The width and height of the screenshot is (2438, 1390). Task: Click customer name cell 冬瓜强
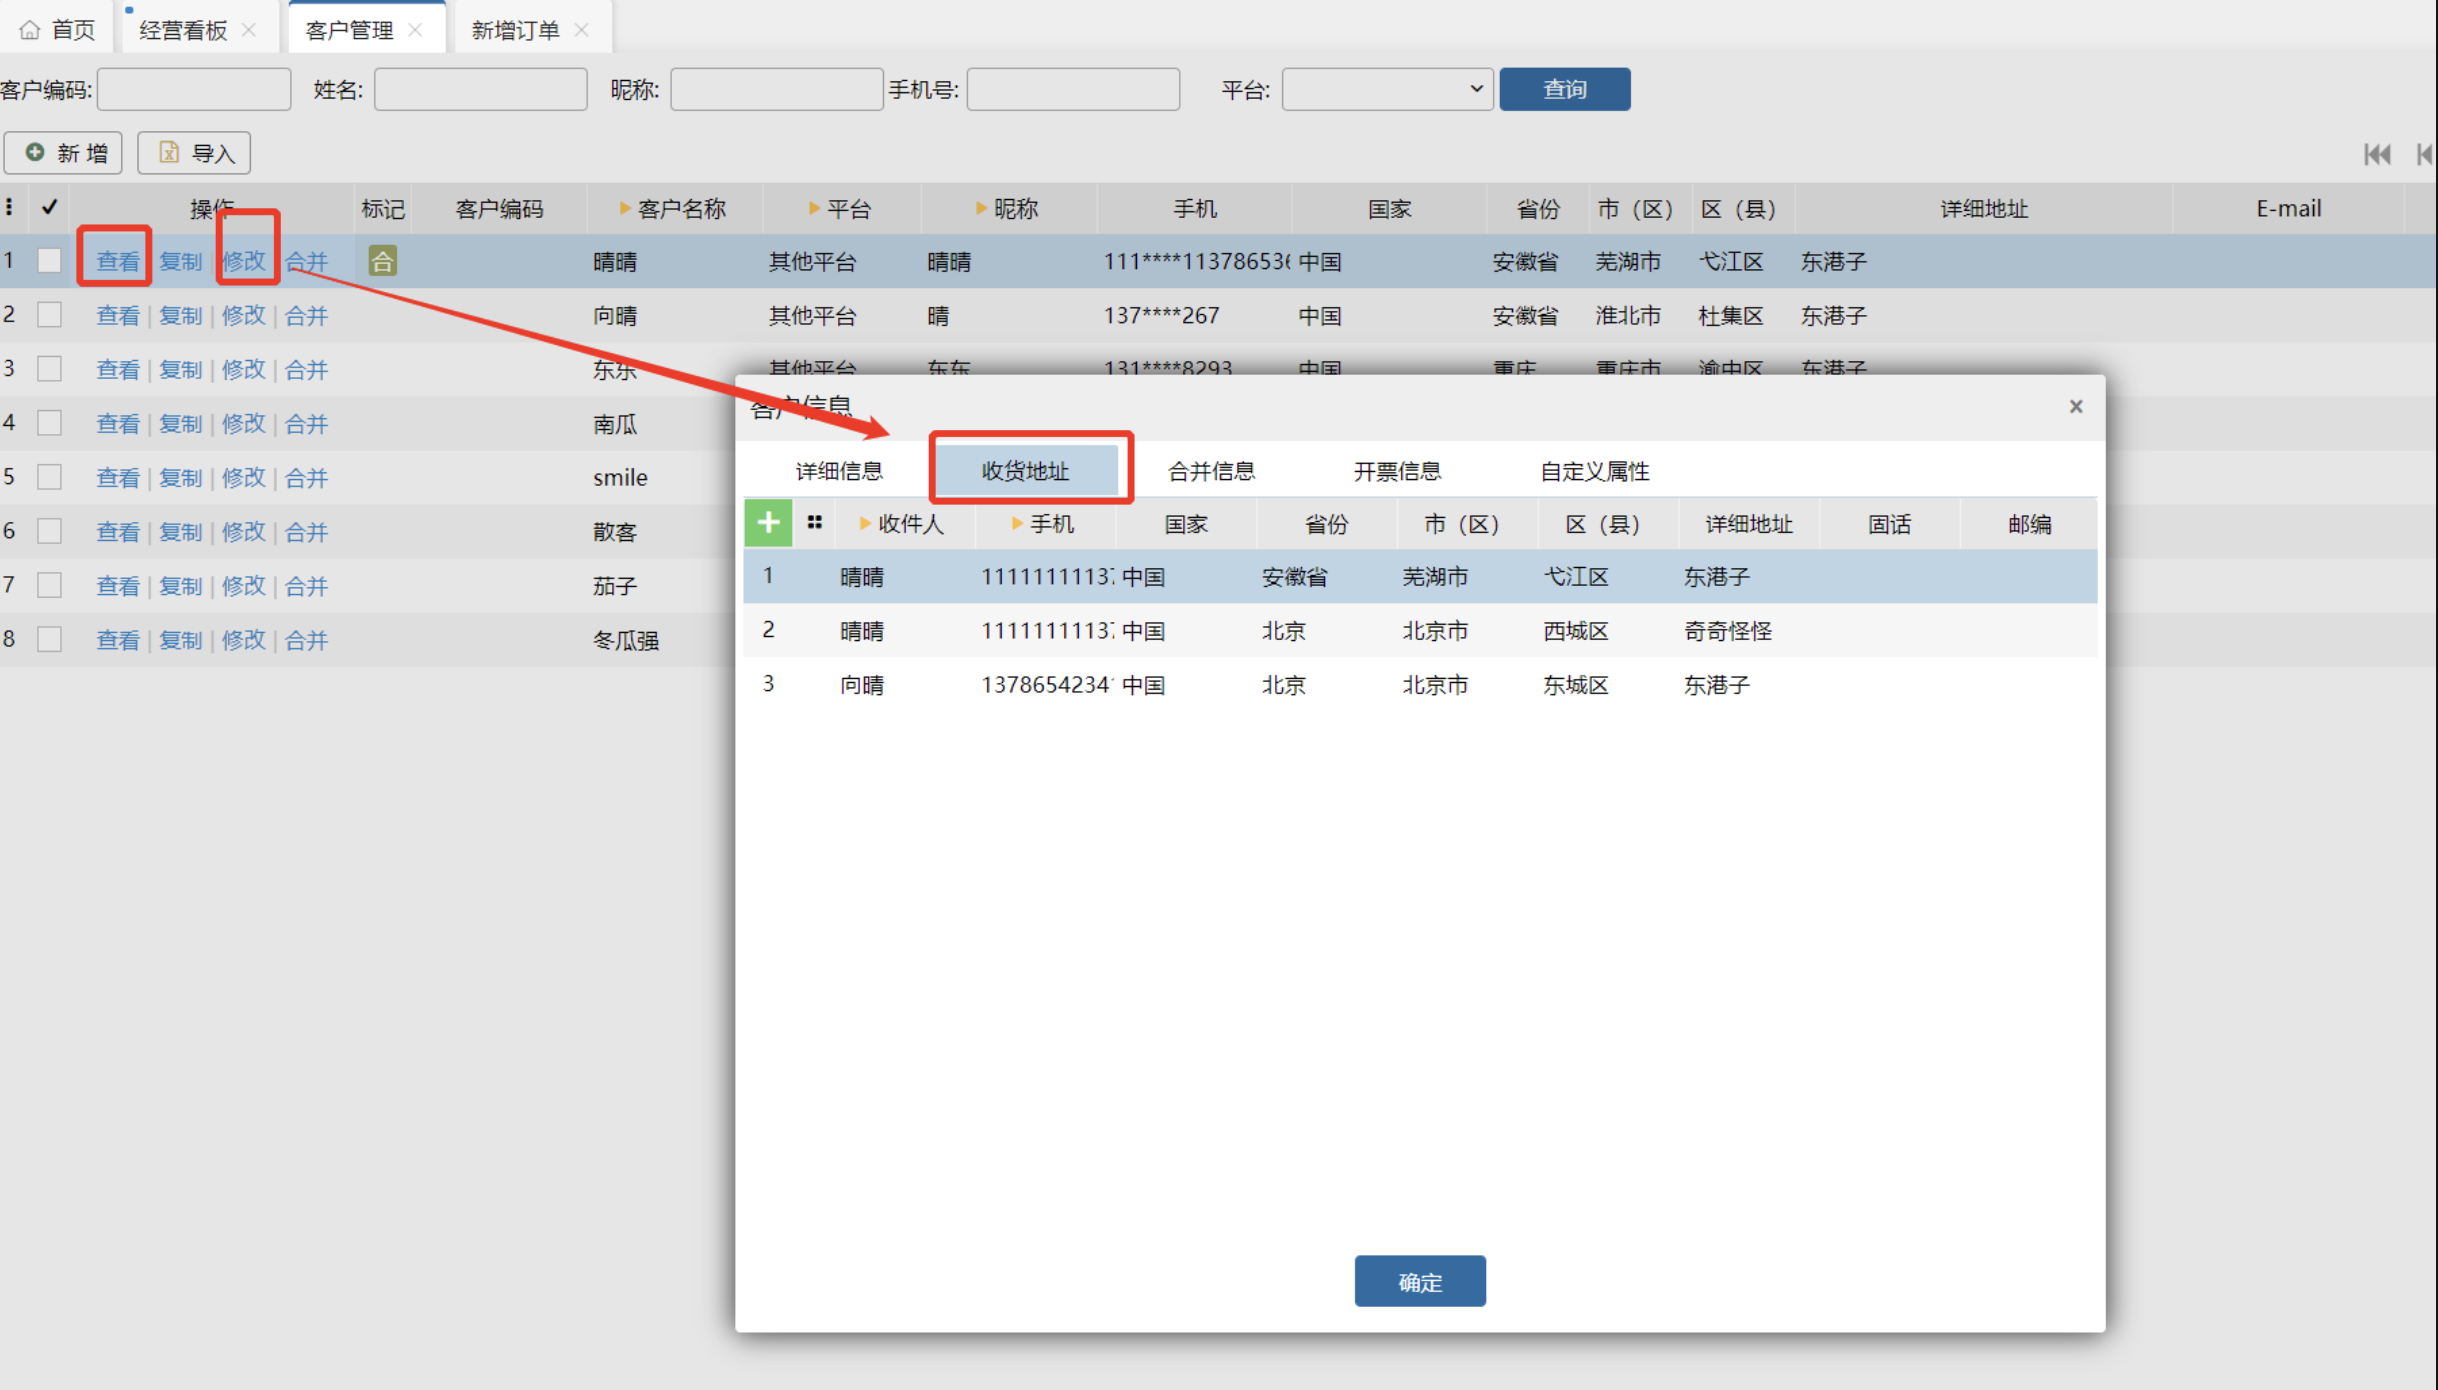(626, 640)
